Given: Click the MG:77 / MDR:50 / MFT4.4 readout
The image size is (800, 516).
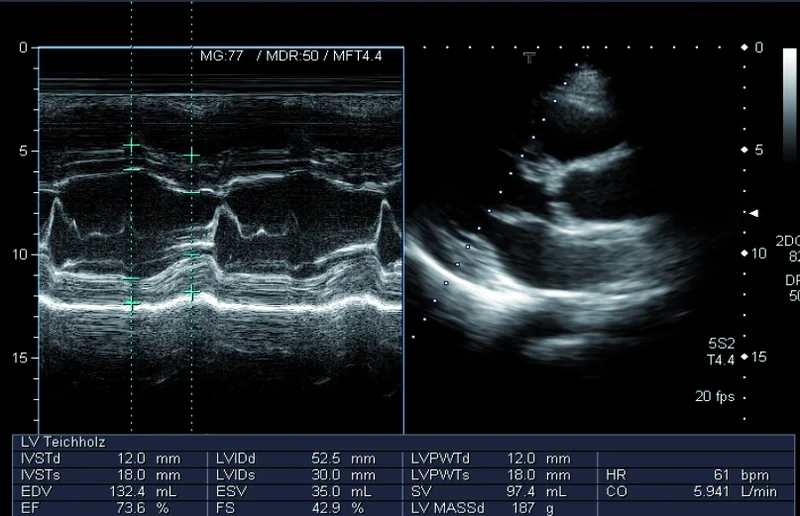Looking at the screenshot, I should click(291, 56).
